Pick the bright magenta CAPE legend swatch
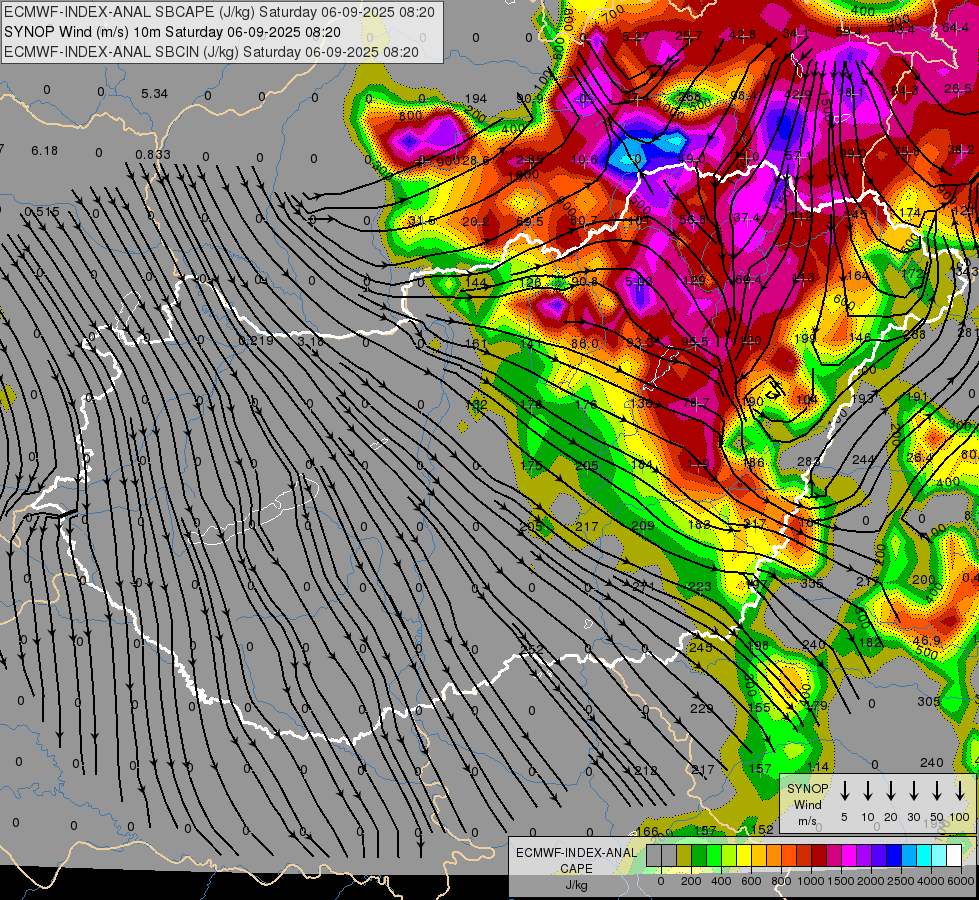Image resolution: width=979 pixels, height=900 pixels. (849, 856)
